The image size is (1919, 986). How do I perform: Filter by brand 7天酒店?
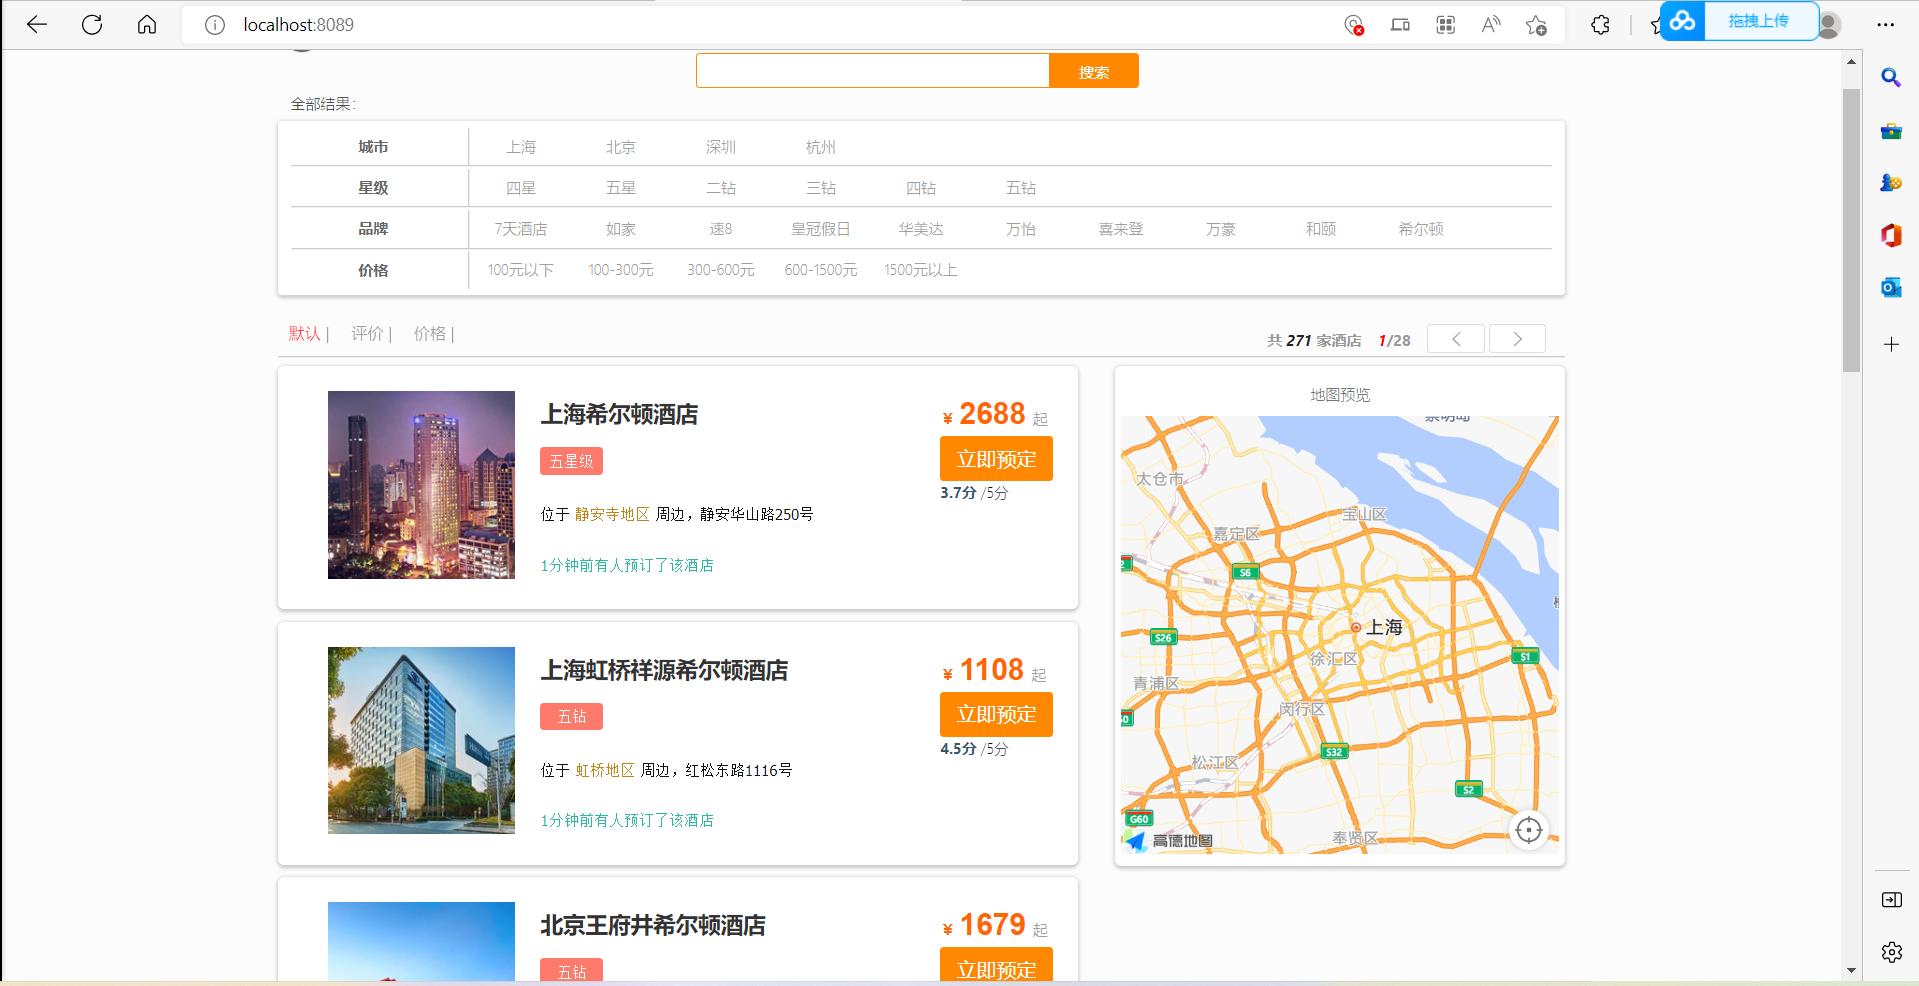521,229
